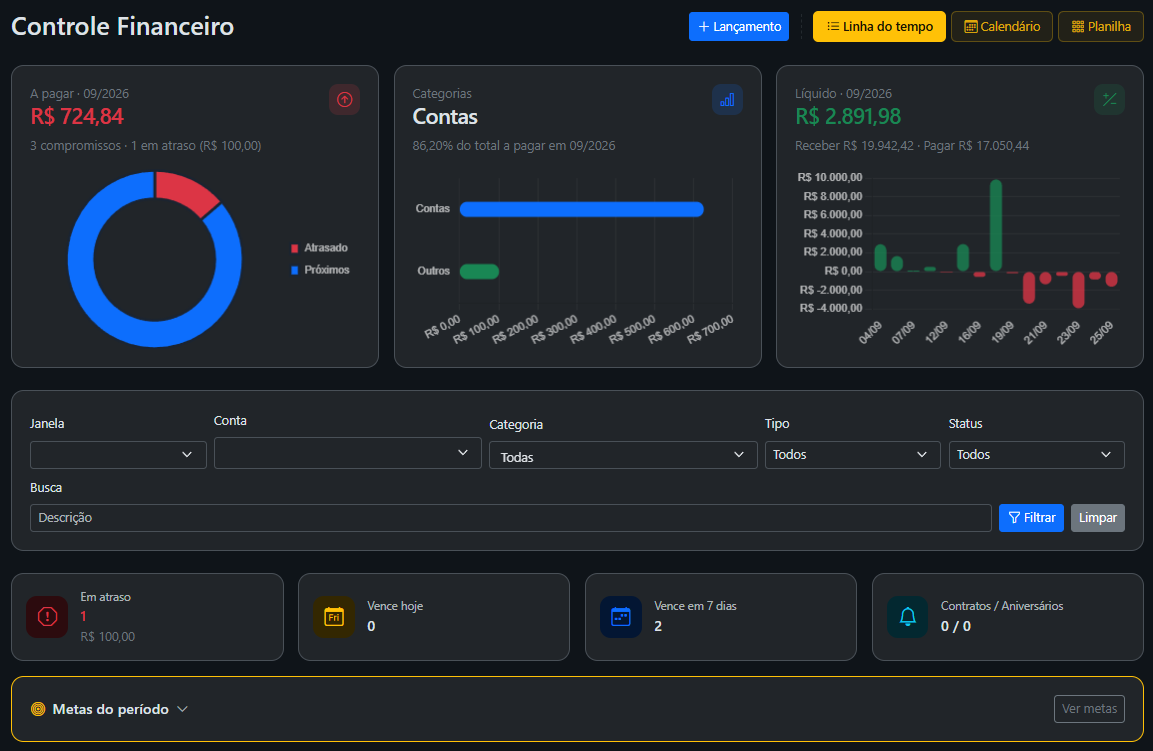
Task: Click the 0 / 0 contracts count
Action: coord(956,627)
